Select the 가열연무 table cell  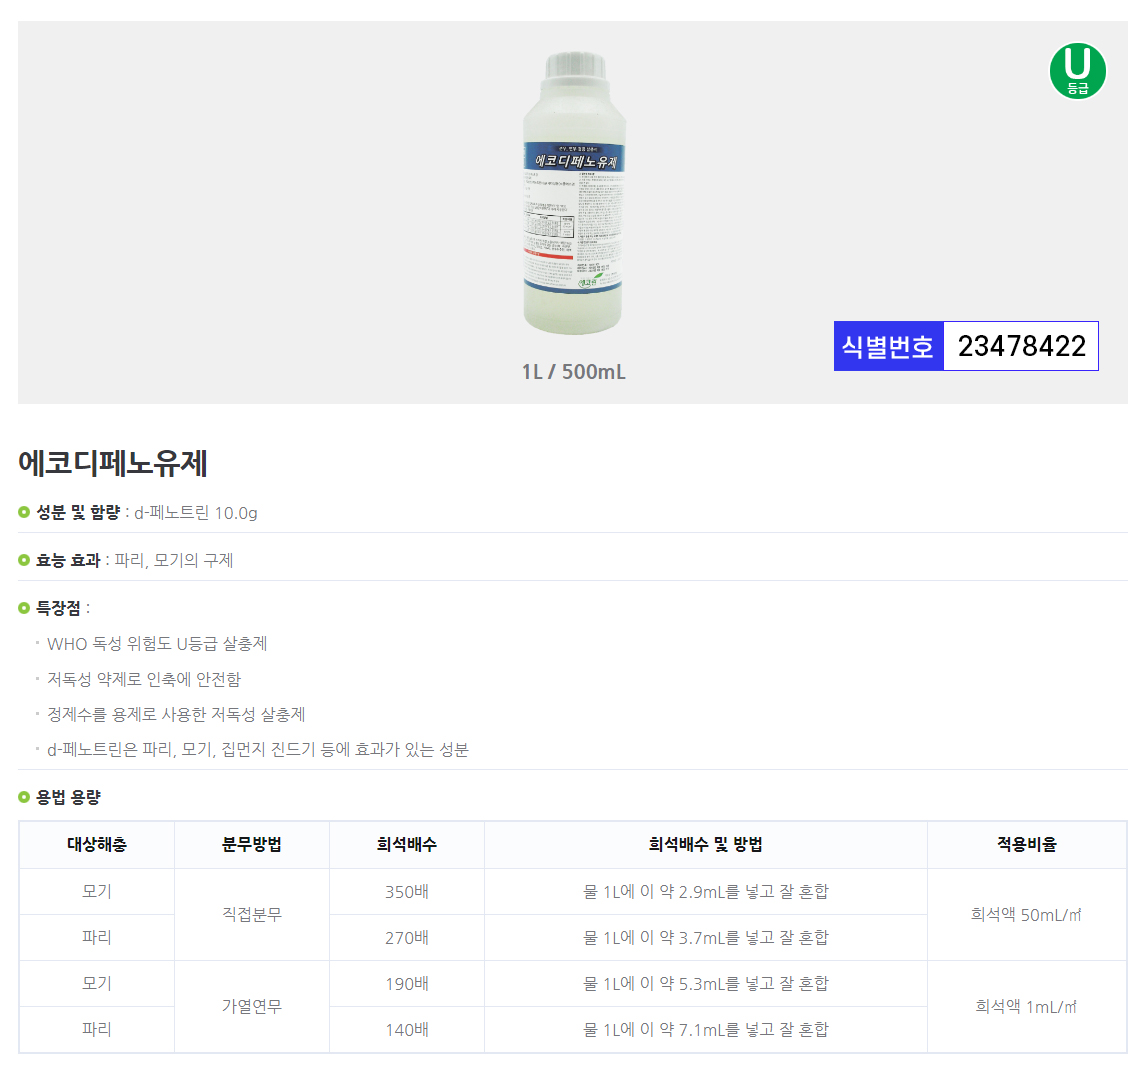click(252, 1006)
